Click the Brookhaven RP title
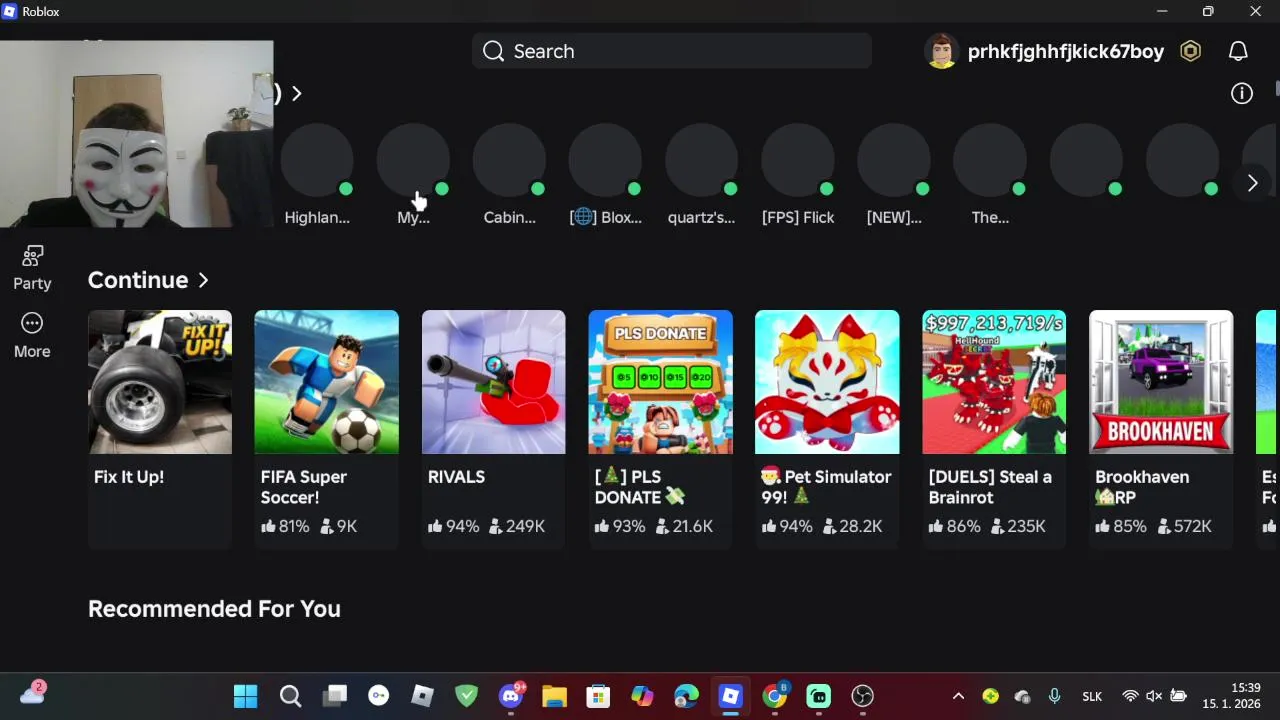1280x720 pixels. pos(1142,487)
